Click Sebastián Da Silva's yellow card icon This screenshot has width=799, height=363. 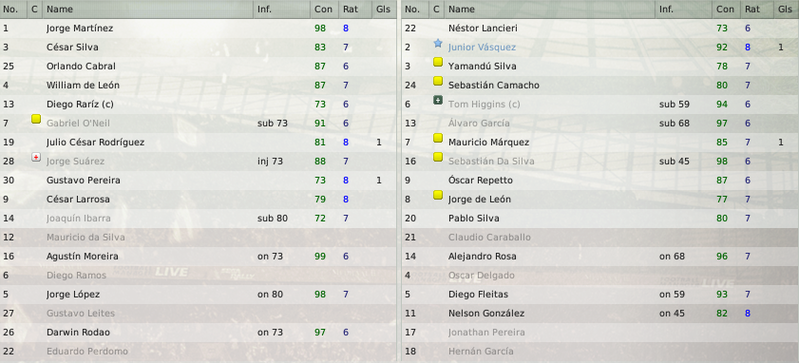pyautogui.click(x=438, y=157)
